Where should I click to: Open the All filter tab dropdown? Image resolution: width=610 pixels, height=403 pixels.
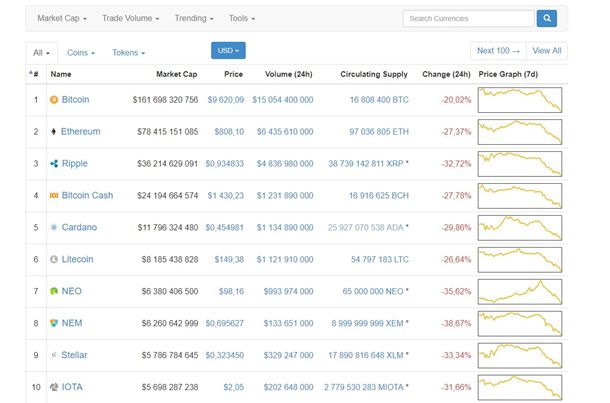[42, 53]
